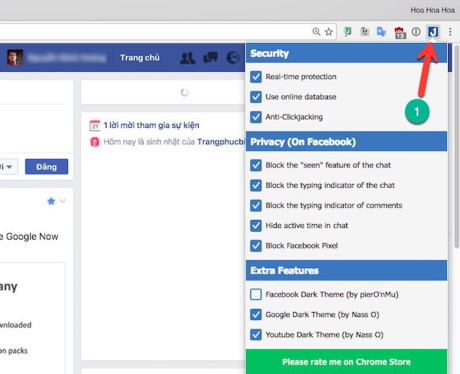The image size is (460, 374).
Task: Expand the chevron next to blue star
Action: click(63, 201)
